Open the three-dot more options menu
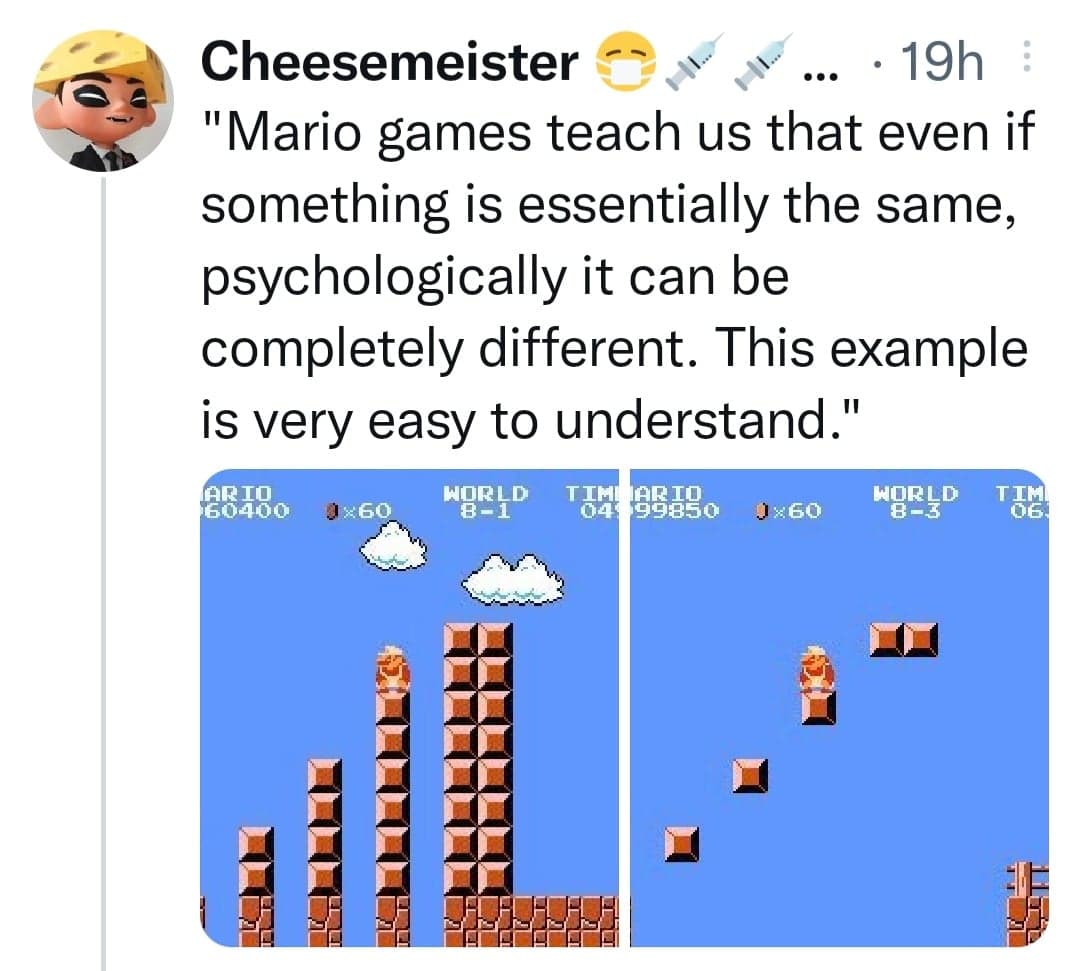This screenshot has width=1080, height=971. 1026,57
